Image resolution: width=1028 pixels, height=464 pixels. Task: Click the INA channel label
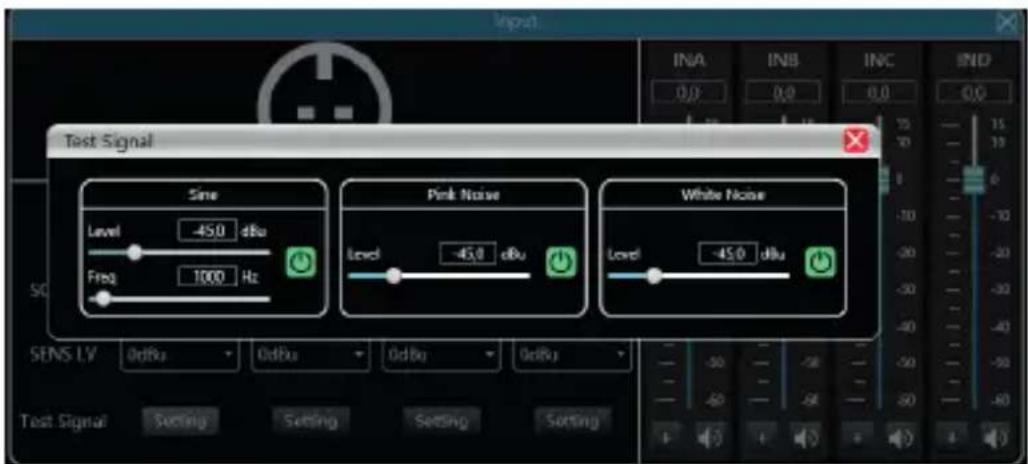[689, 61]
